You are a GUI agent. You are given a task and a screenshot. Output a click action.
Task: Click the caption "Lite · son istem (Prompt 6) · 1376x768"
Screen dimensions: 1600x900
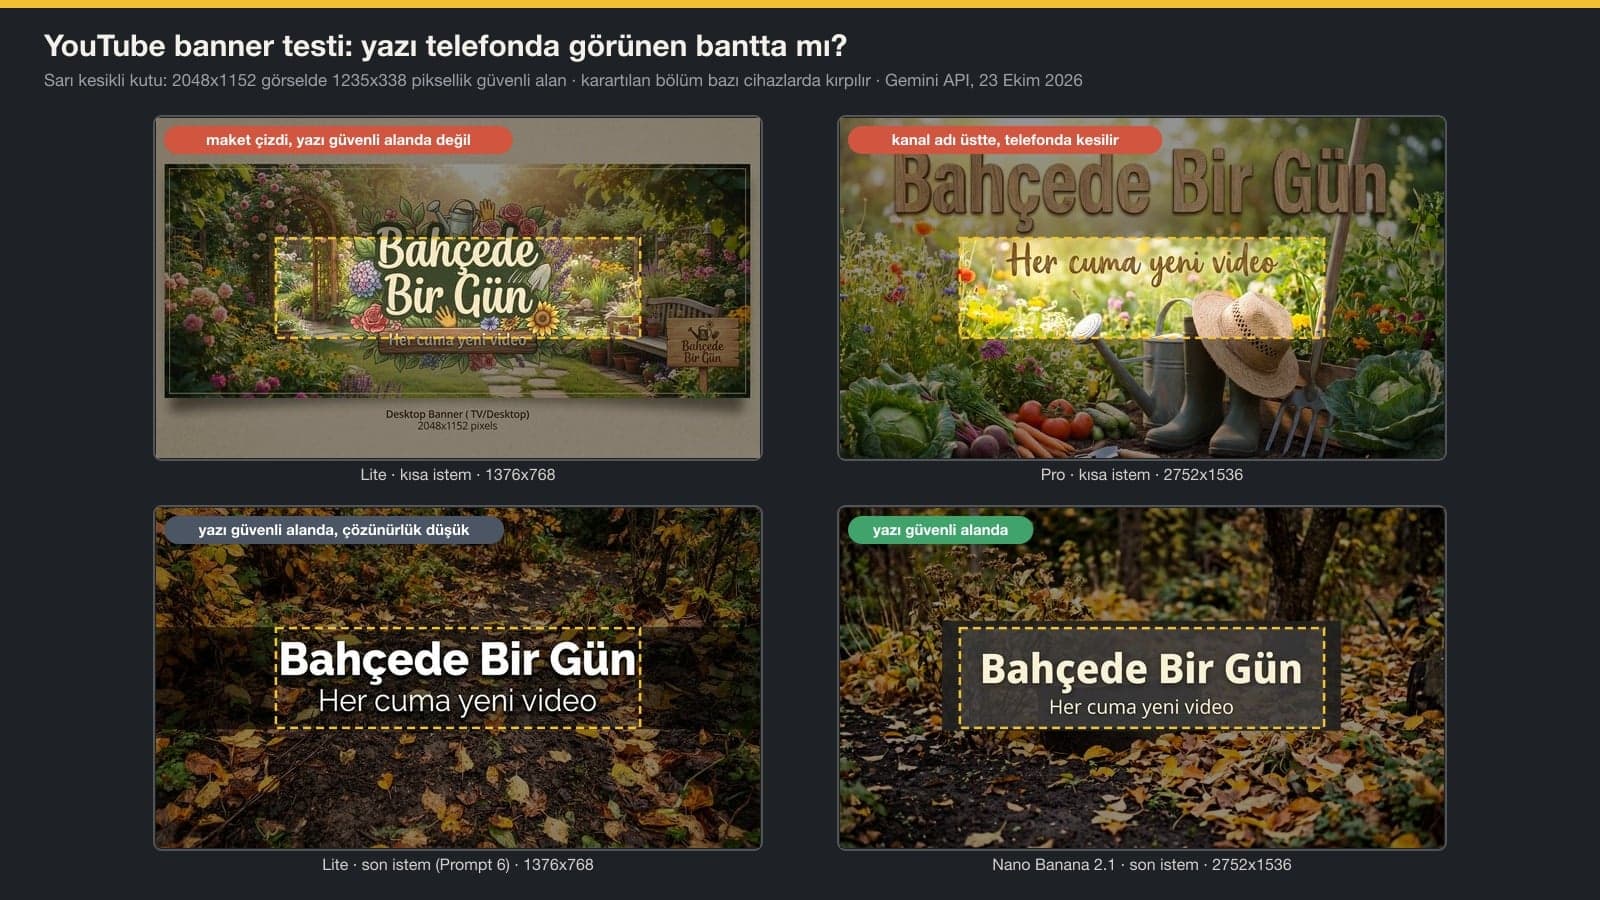(458, 865)
